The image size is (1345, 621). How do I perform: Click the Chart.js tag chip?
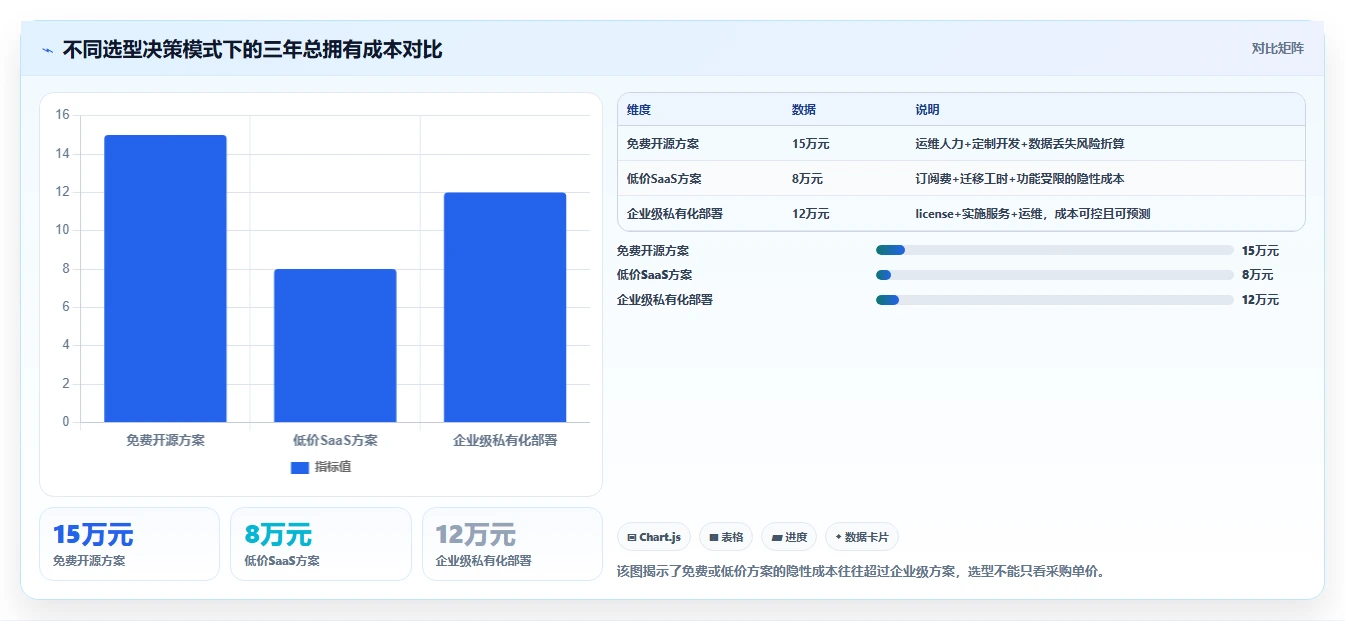pos(654,537)
